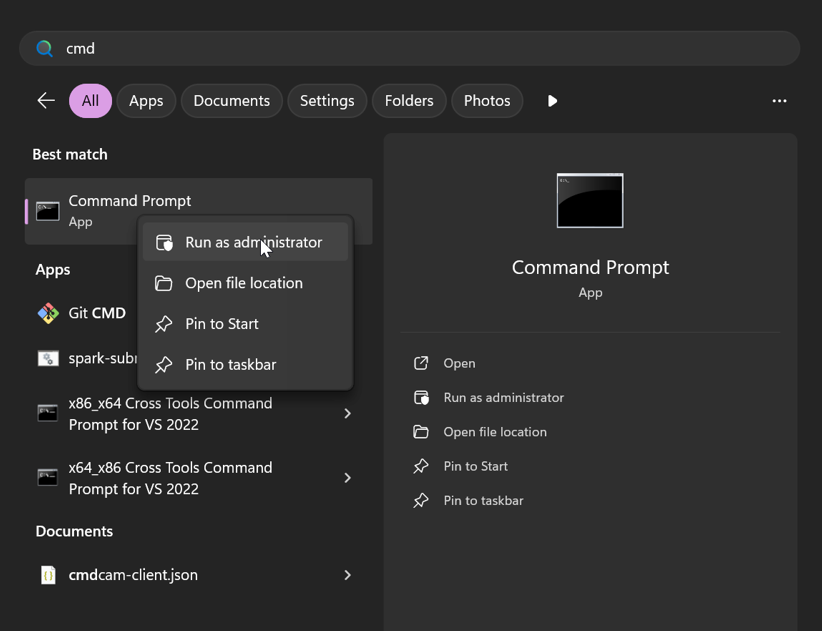Expand x64_x86 Cross Tools Command Prompt chevron
822x631 pixels.
coord(347,478)
